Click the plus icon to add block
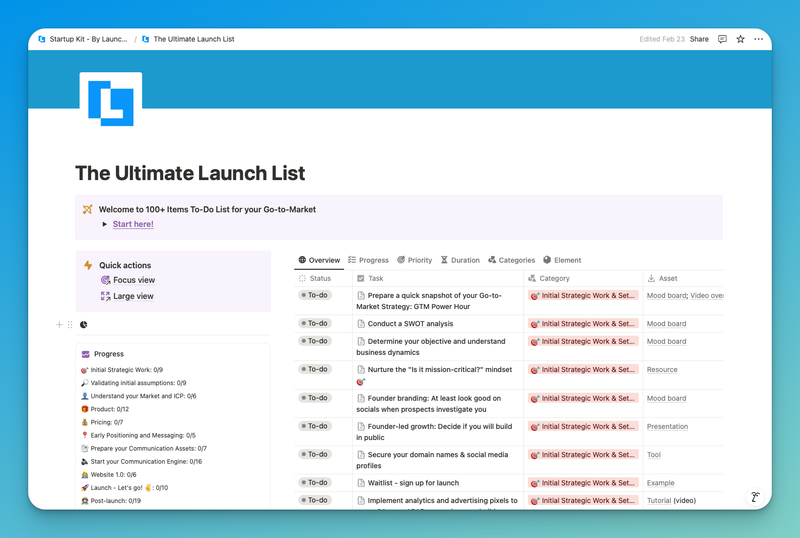 [59, 325]
